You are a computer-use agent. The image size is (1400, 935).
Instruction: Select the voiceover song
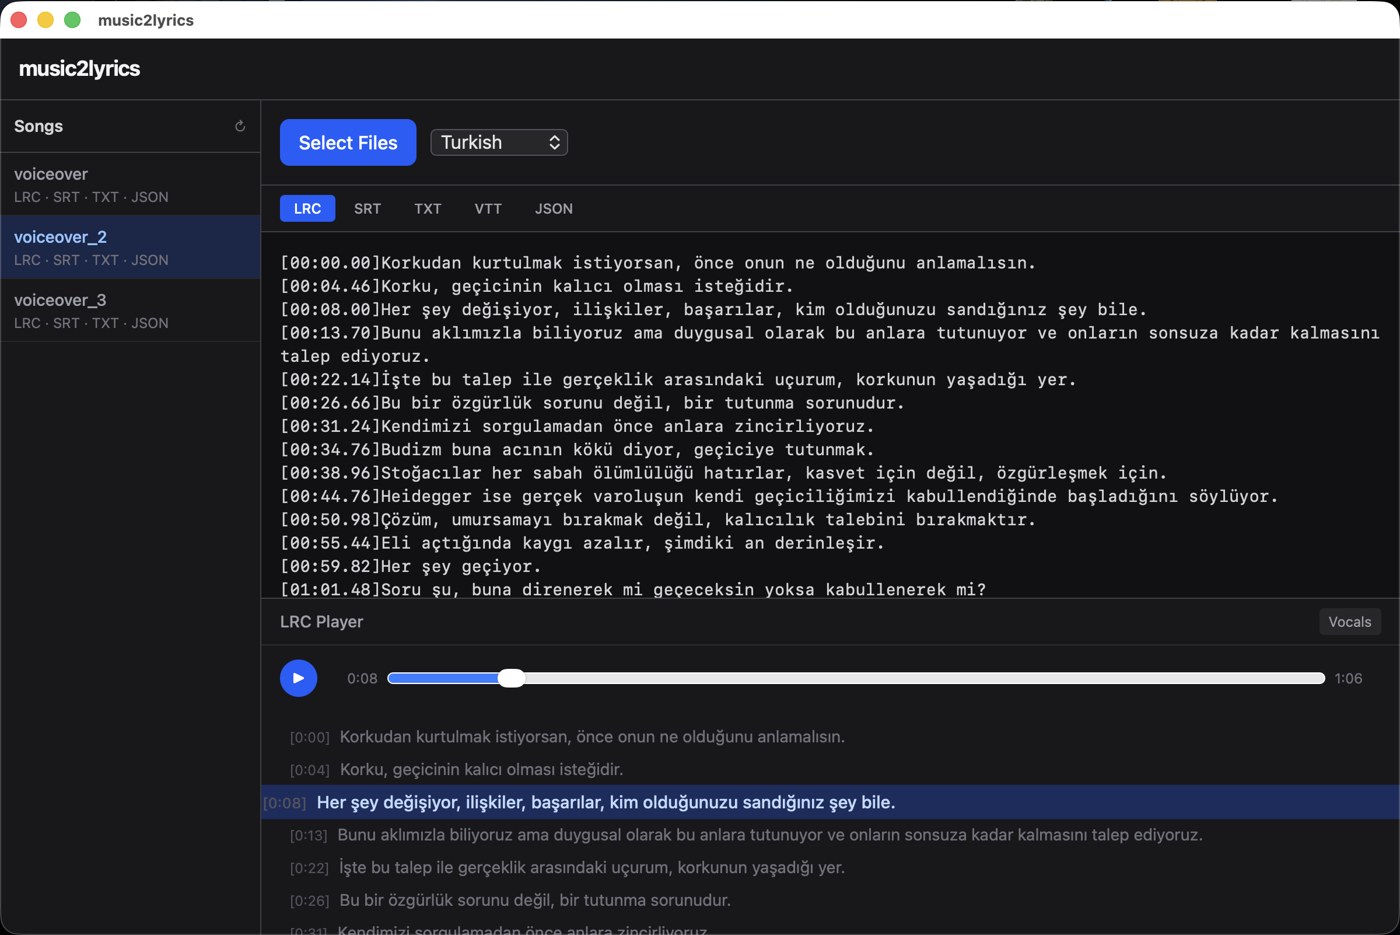point(130,184)
